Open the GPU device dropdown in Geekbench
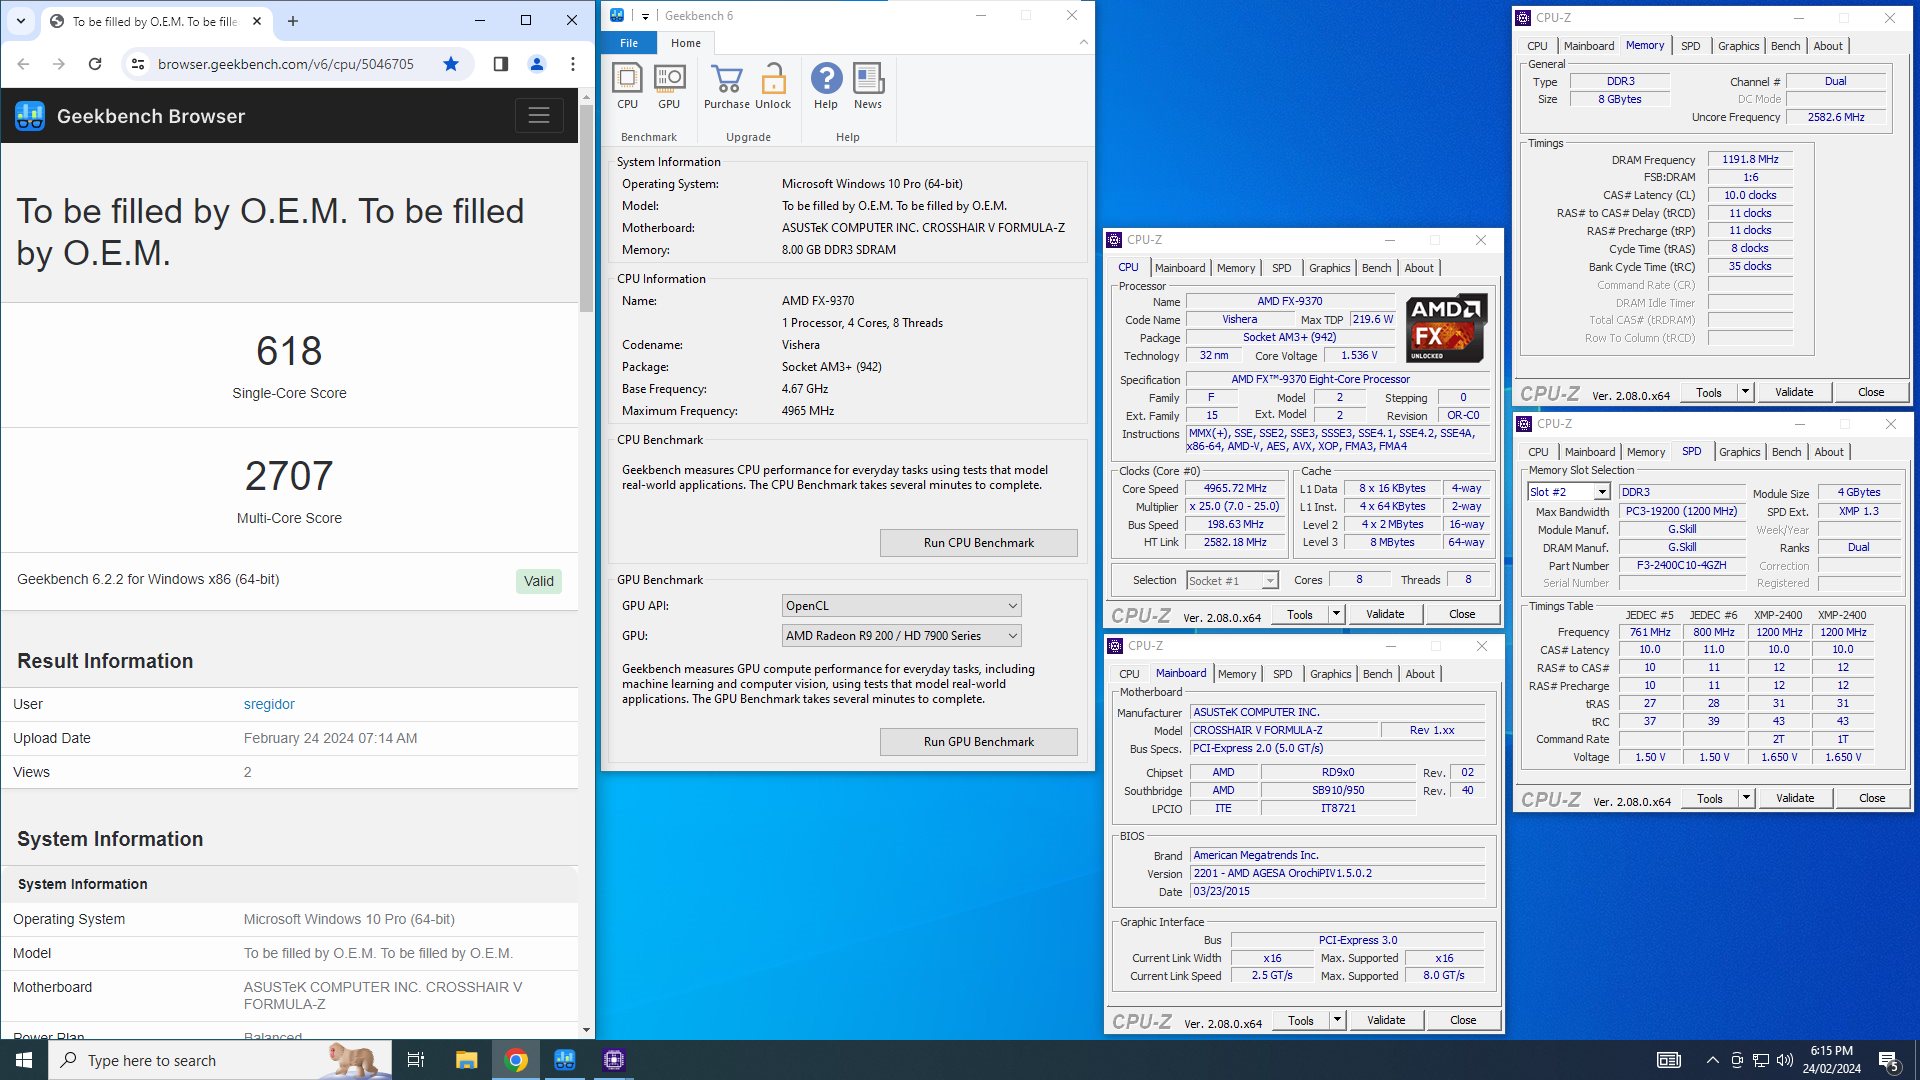This screenshot has width=1920, height=1080. [x=901, y=636]
